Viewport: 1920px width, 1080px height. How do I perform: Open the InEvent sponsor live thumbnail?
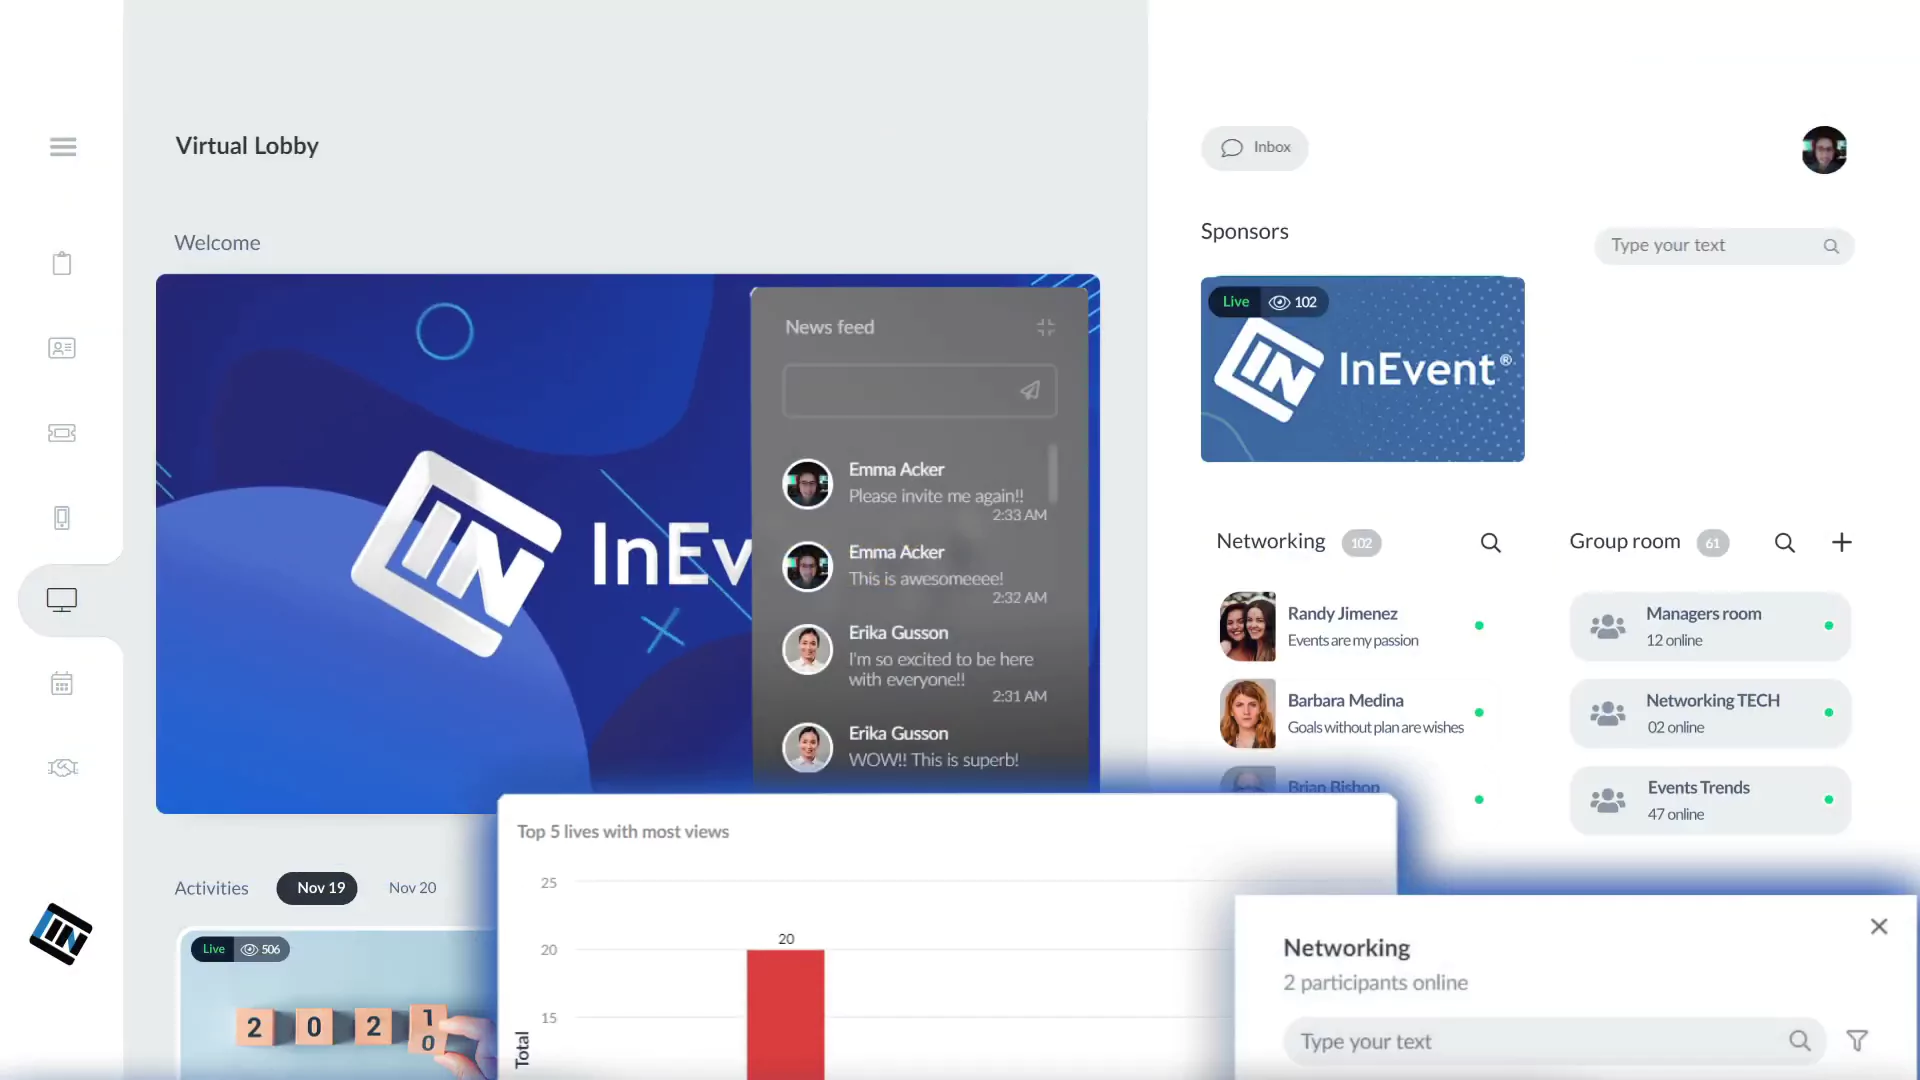[x=1362, y=369]
